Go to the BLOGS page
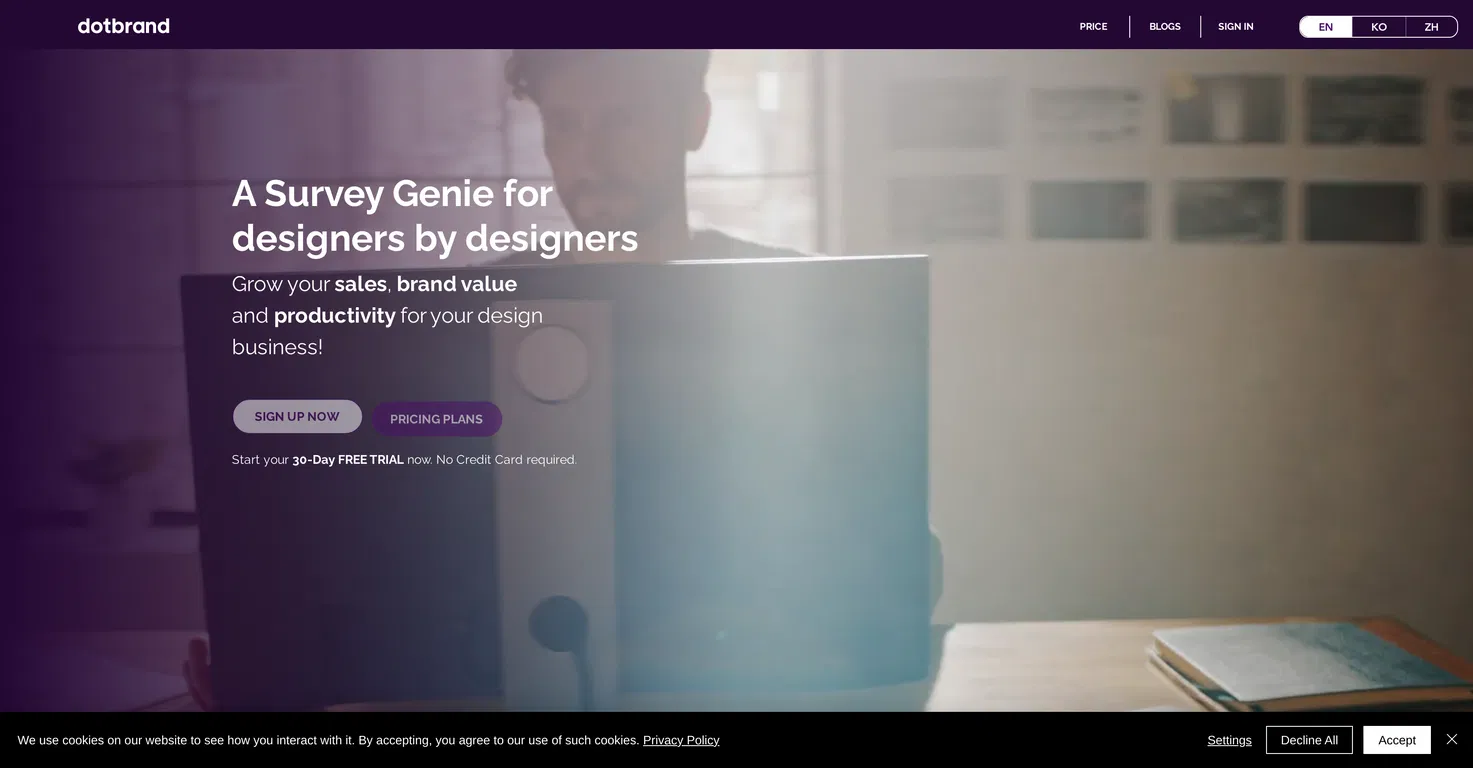 pyautogui.click(x=1165, y=27)
